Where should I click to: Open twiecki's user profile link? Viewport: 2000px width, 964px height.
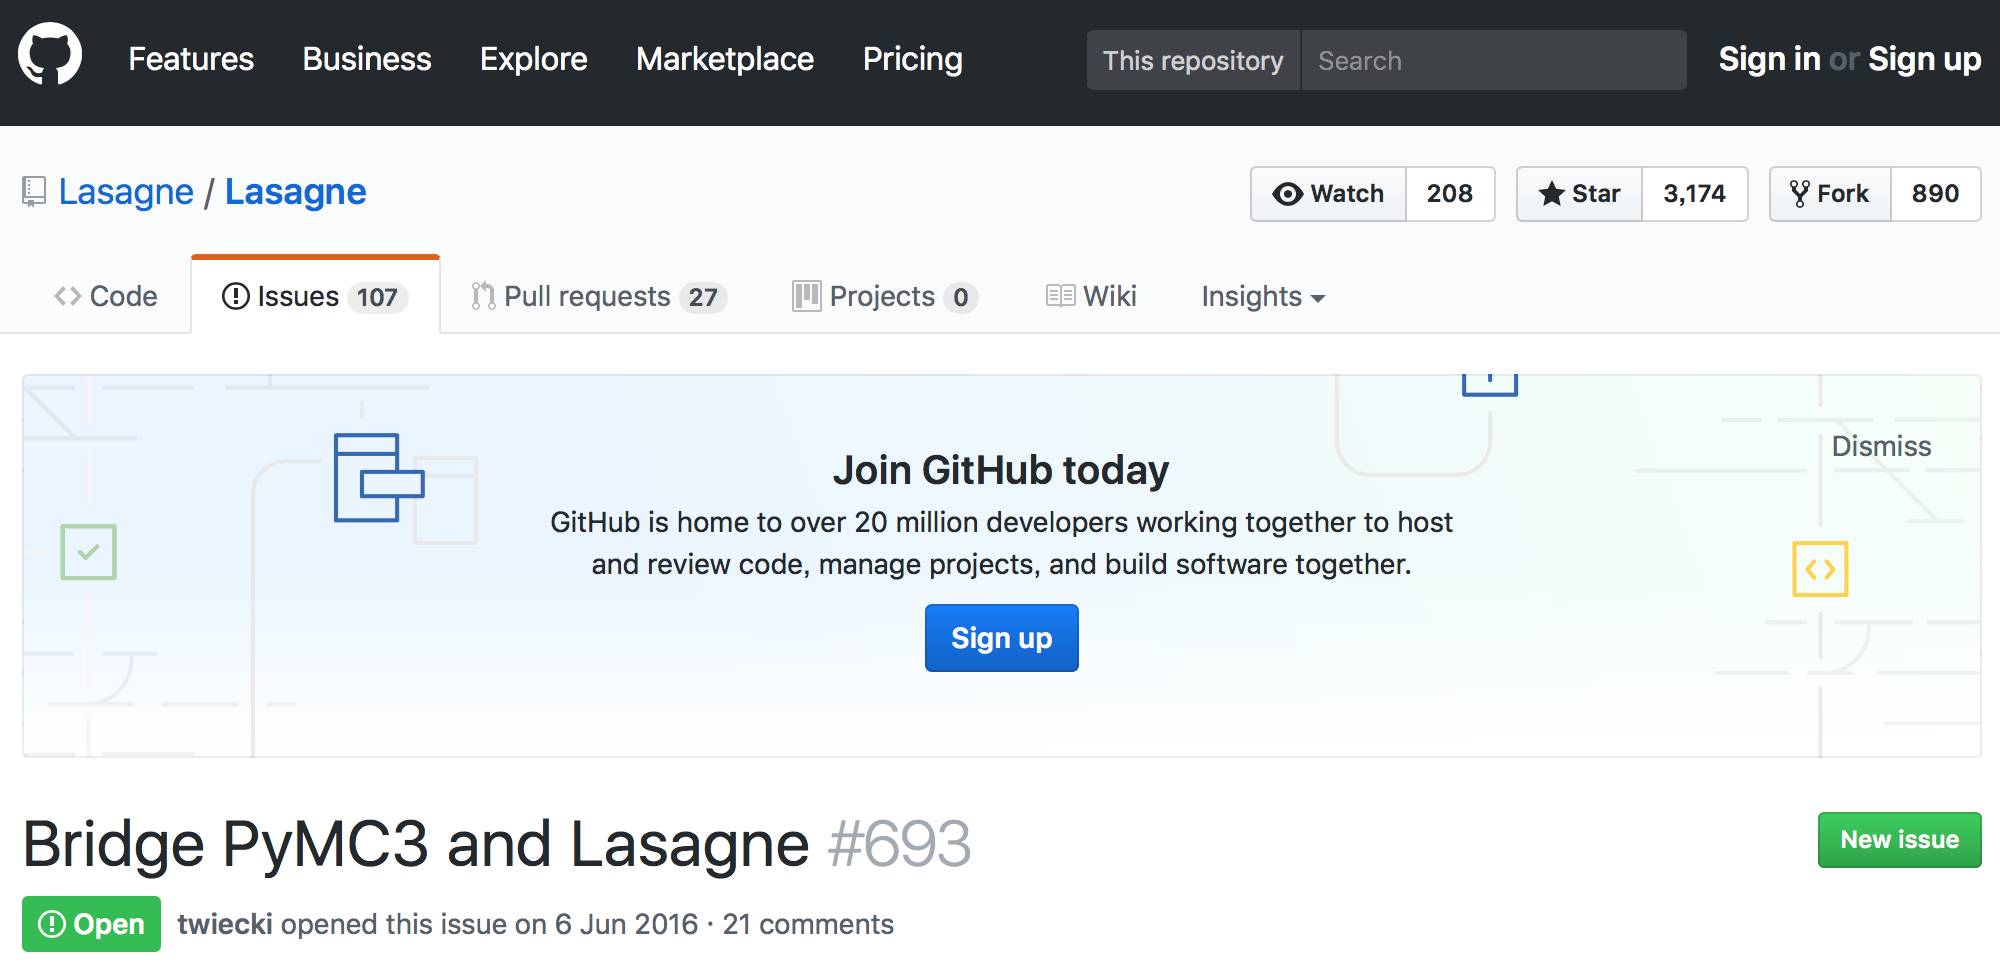[x=225, y=924]
